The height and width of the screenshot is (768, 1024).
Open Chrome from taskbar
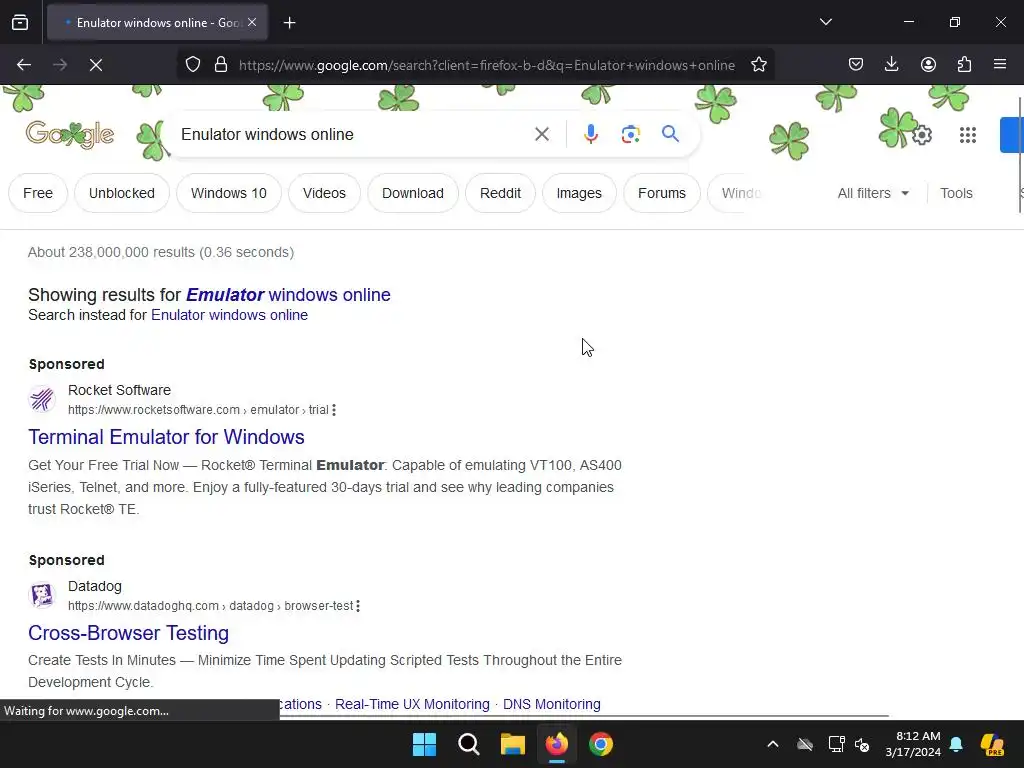pyautogui.click(x=600, y=744)
